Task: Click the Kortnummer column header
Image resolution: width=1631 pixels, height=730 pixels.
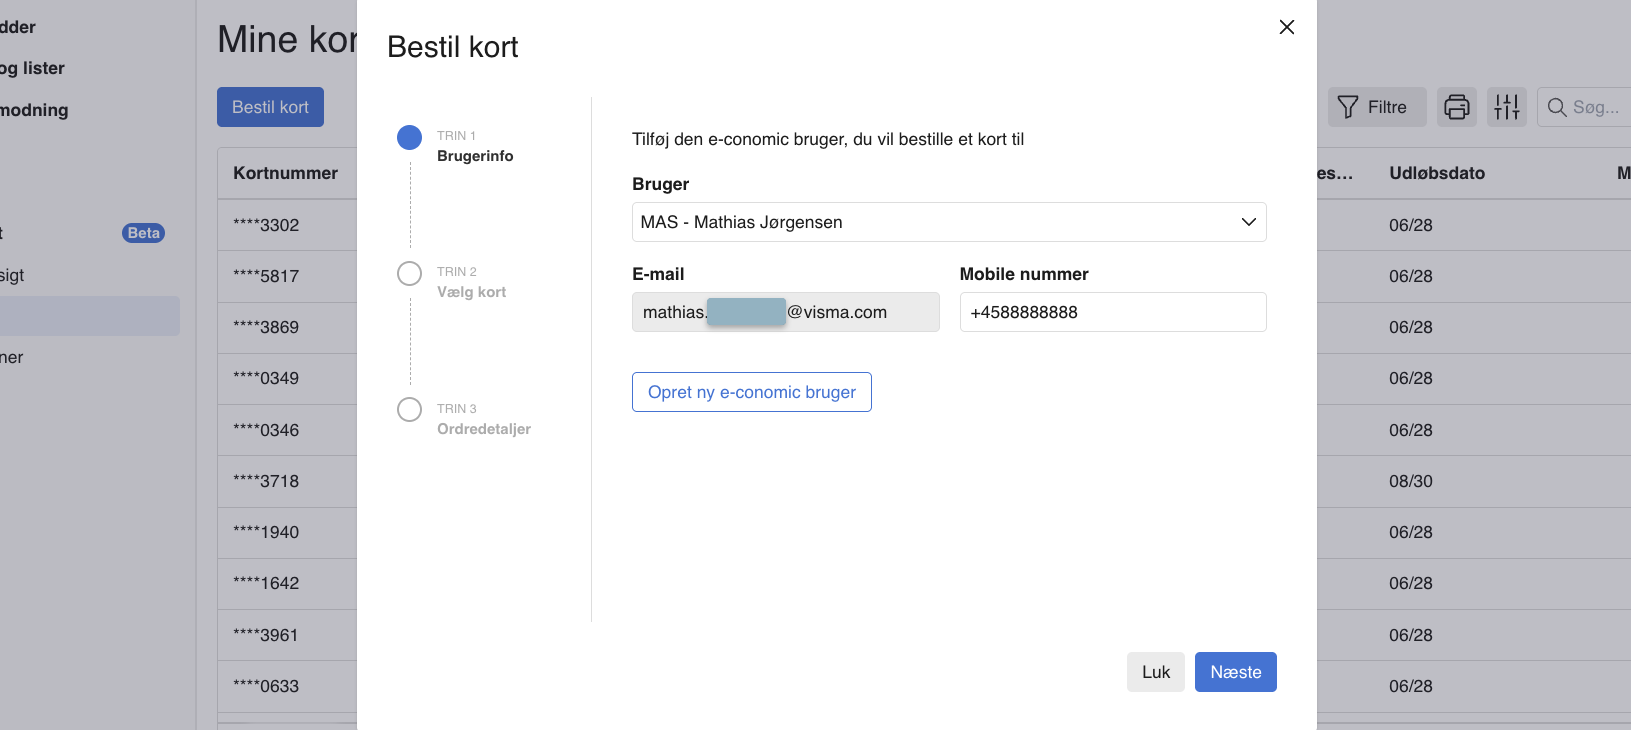Action: (x=285, y=173)
